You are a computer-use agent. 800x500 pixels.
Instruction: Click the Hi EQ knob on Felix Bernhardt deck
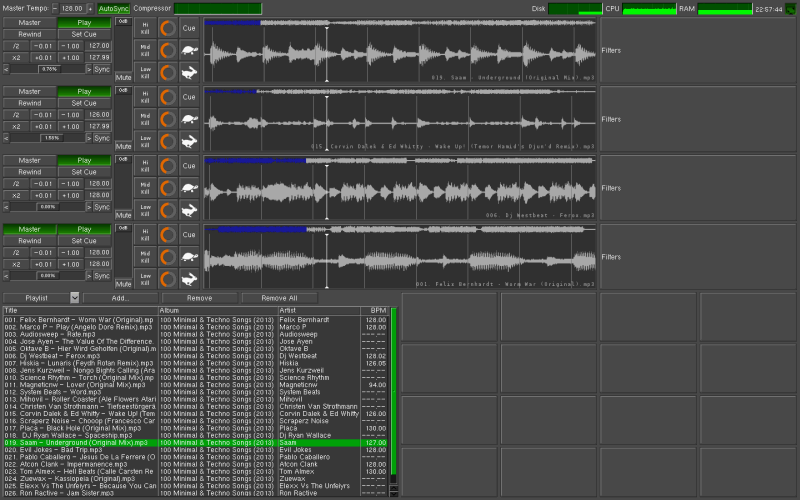pyautogui.click(x=168, y=235)
